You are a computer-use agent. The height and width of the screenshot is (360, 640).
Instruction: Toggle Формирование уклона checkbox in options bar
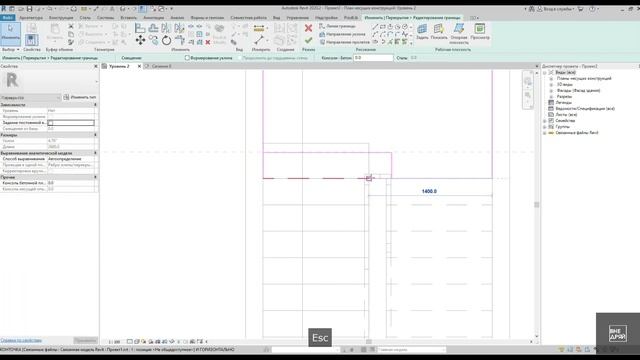187,58
